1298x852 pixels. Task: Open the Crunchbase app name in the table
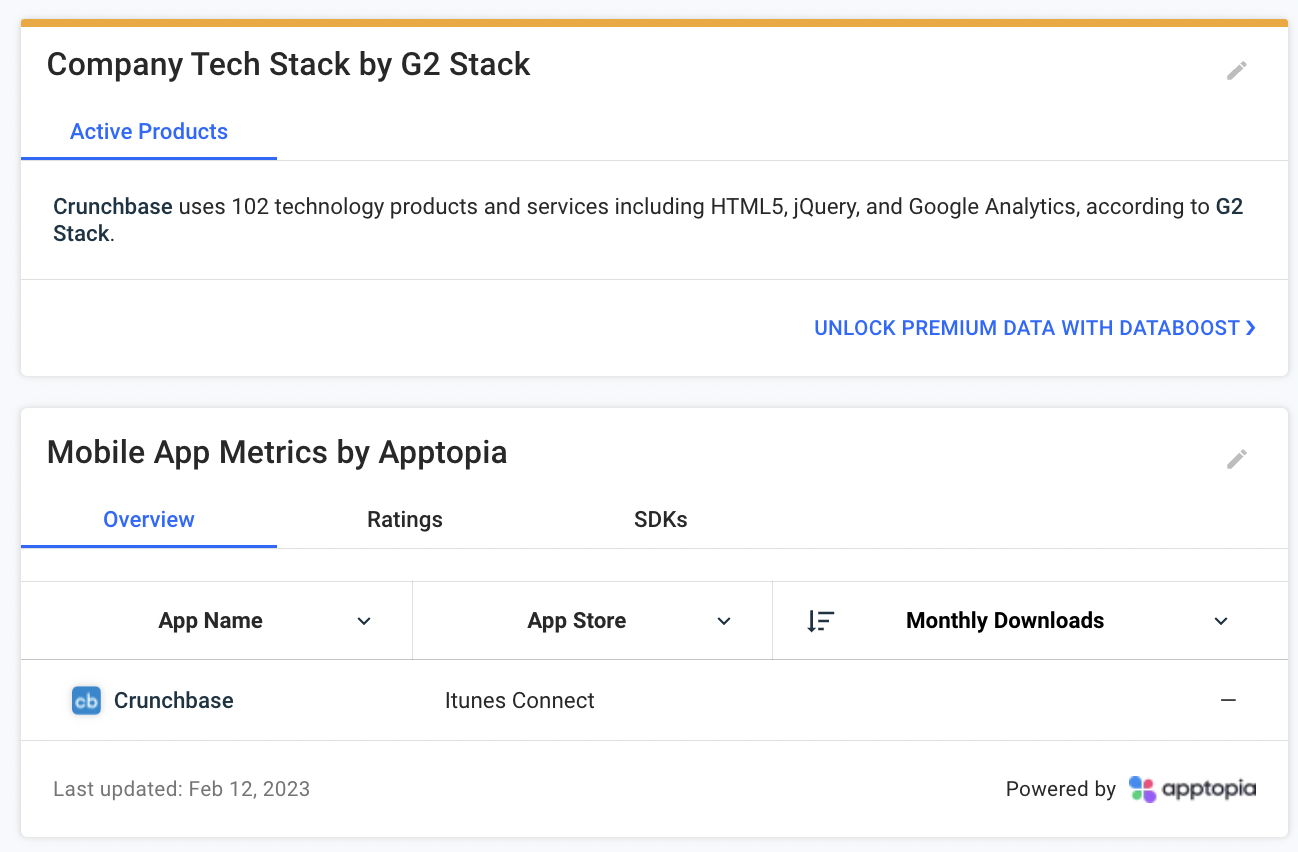pyautogui.click(x=174, y=701)
